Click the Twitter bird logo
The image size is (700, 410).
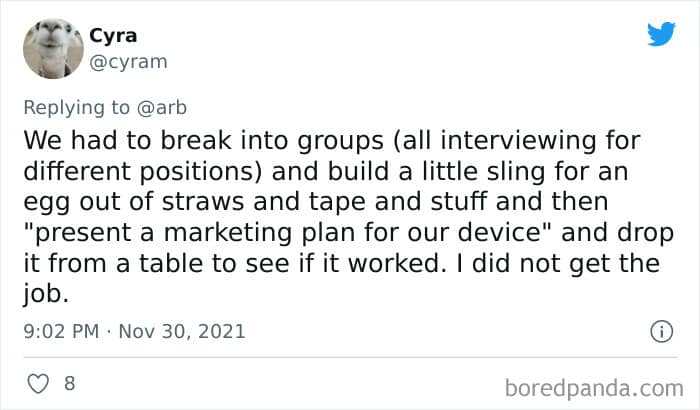[661, 34]
